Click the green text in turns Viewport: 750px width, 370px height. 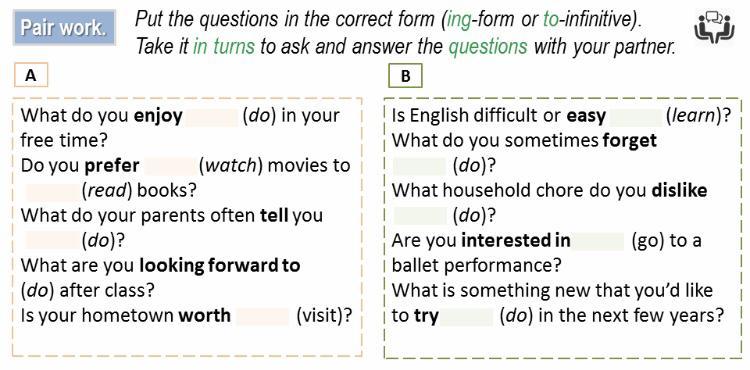coord(224,46)
